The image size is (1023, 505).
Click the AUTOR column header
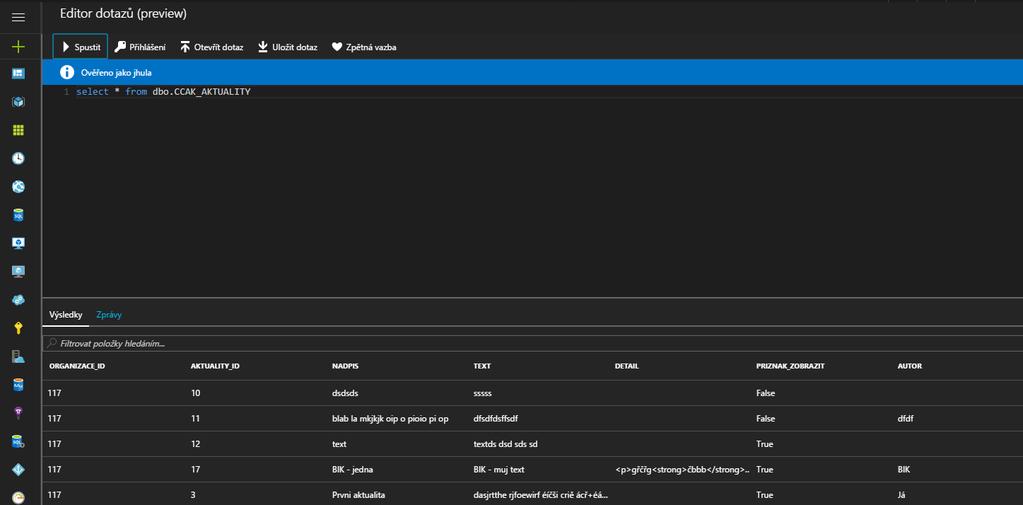(x=909, y=366)
